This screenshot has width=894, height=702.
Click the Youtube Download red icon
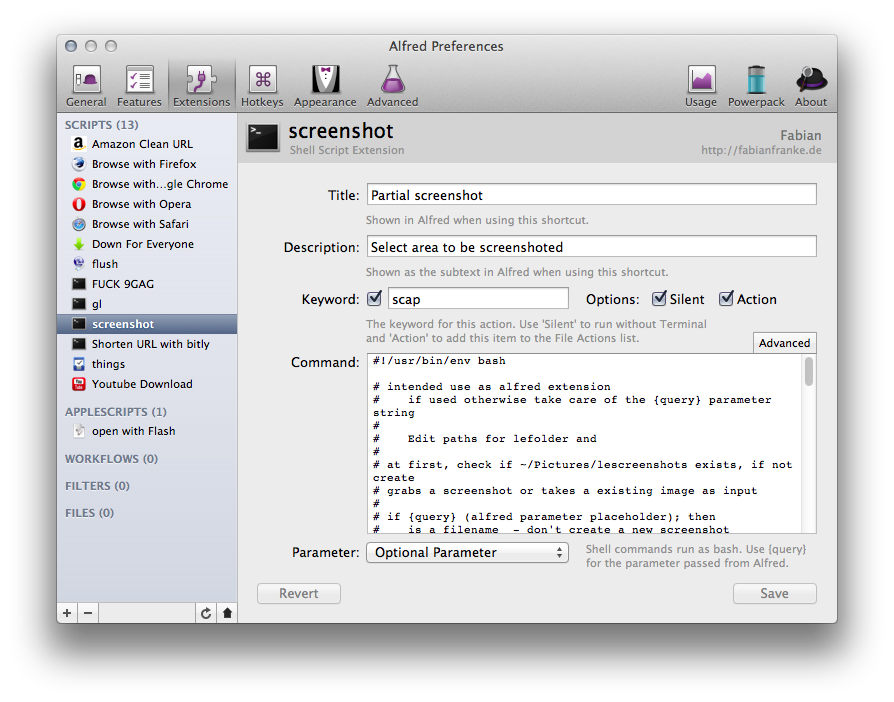coord(79,384)
